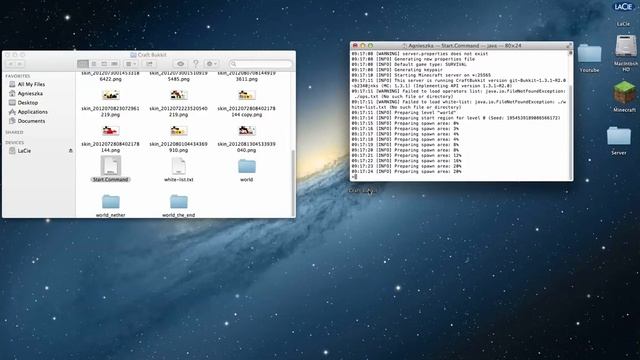The width and height of the screenshot is (640, 360).
Task: Select the Server folder on desktop
Action: 619,136
